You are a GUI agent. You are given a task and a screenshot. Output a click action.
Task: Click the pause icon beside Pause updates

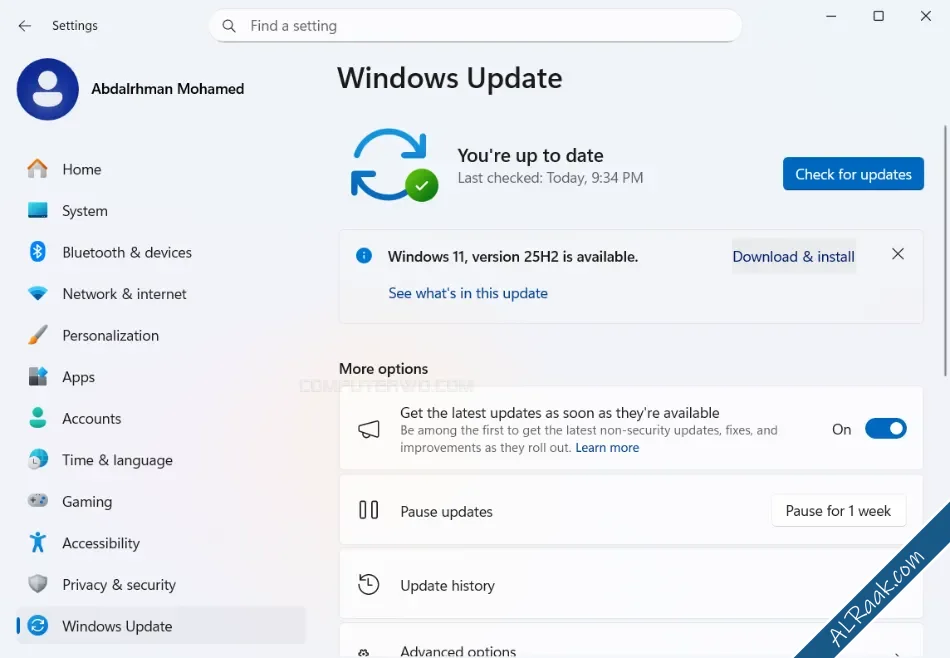click(368, 510)
